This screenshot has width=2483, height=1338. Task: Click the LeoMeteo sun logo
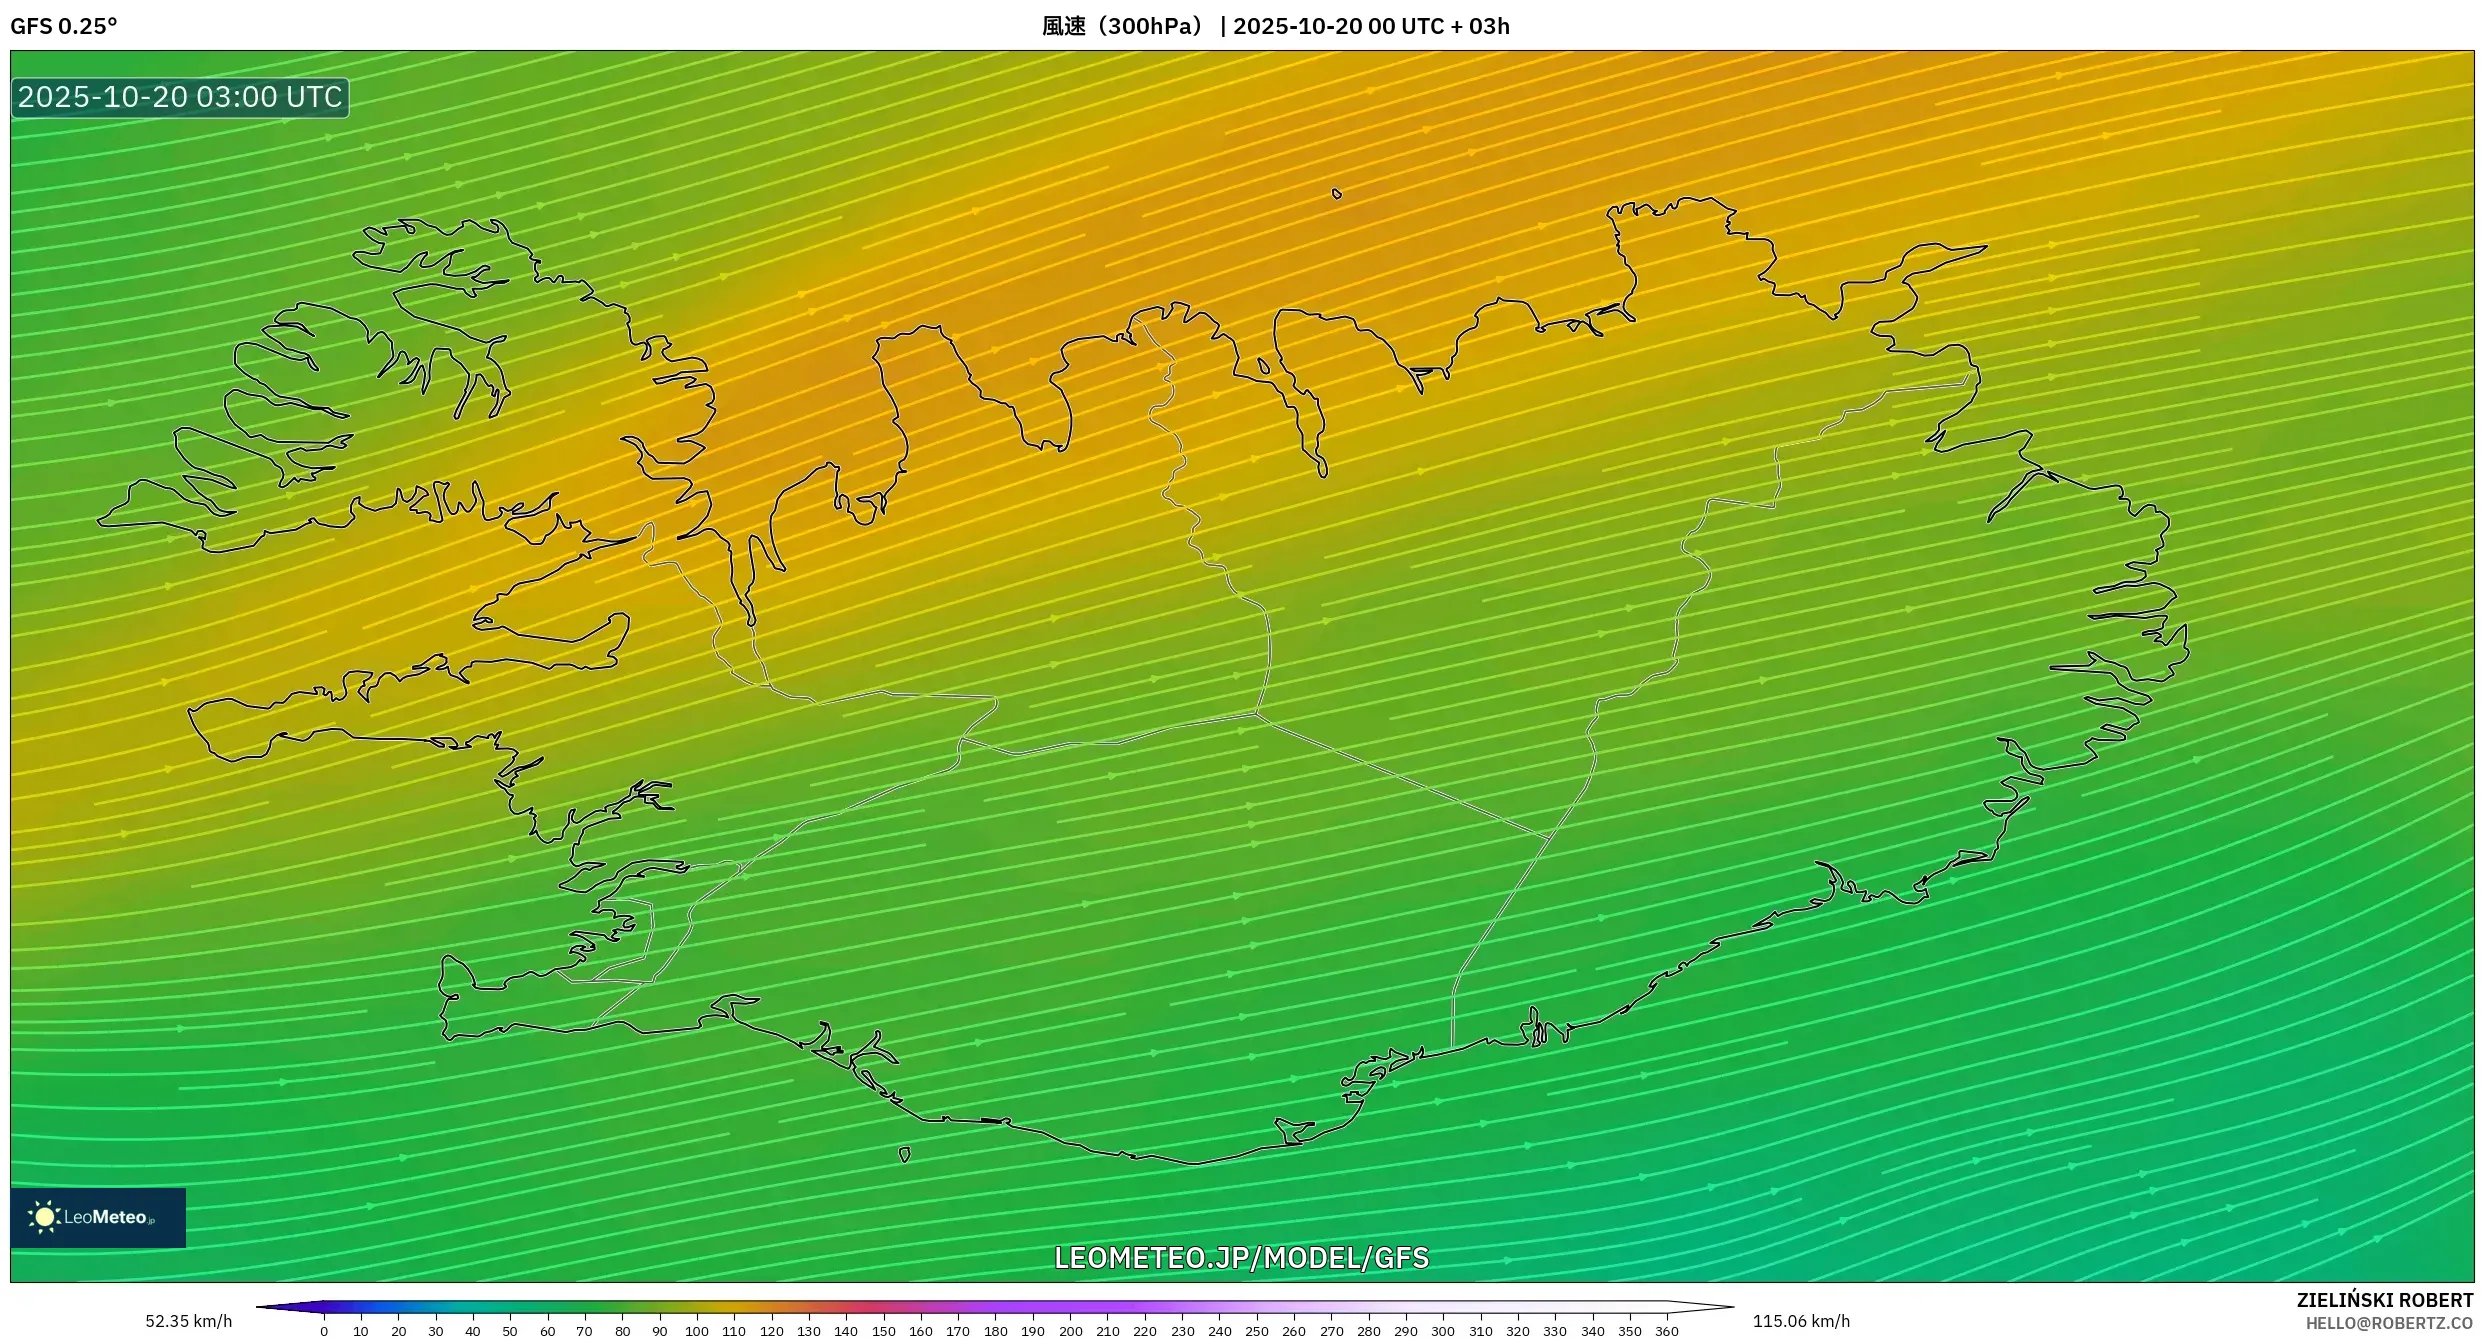coord(44,1217)
